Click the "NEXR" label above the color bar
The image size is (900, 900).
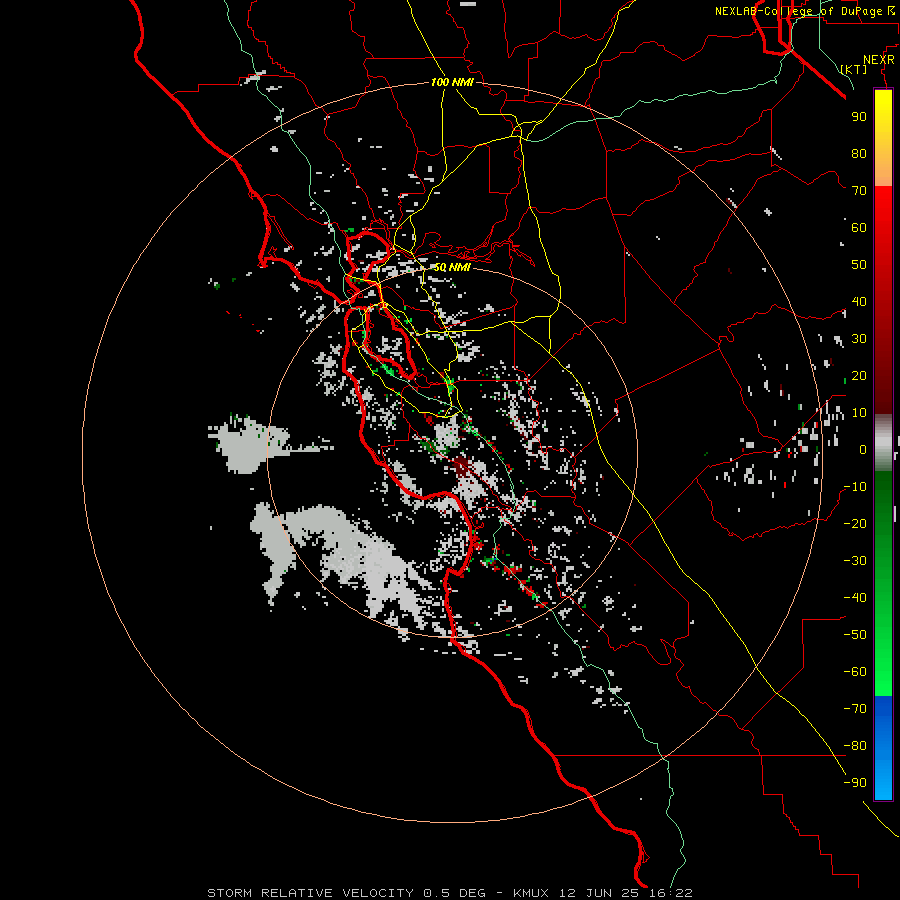879,60
